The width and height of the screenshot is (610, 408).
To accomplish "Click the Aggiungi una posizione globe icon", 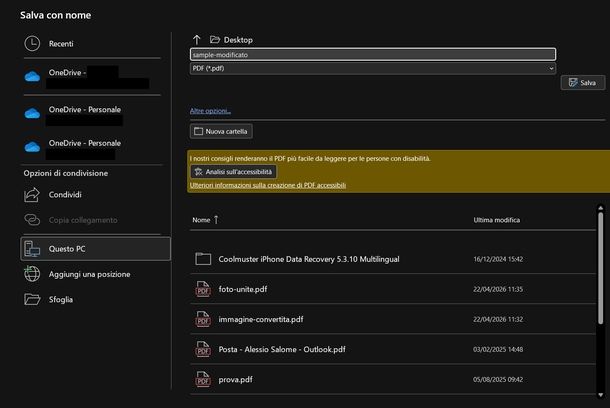I will (x=32, y=274).
